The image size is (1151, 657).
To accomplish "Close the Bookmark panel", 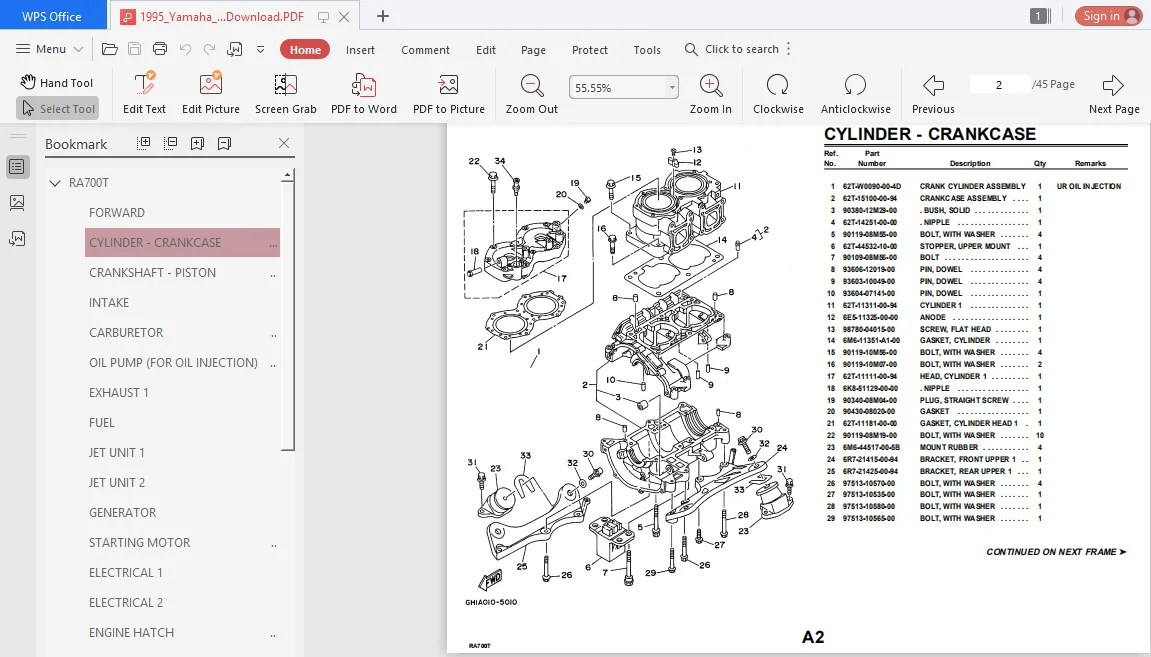I will tap(284, 143).
